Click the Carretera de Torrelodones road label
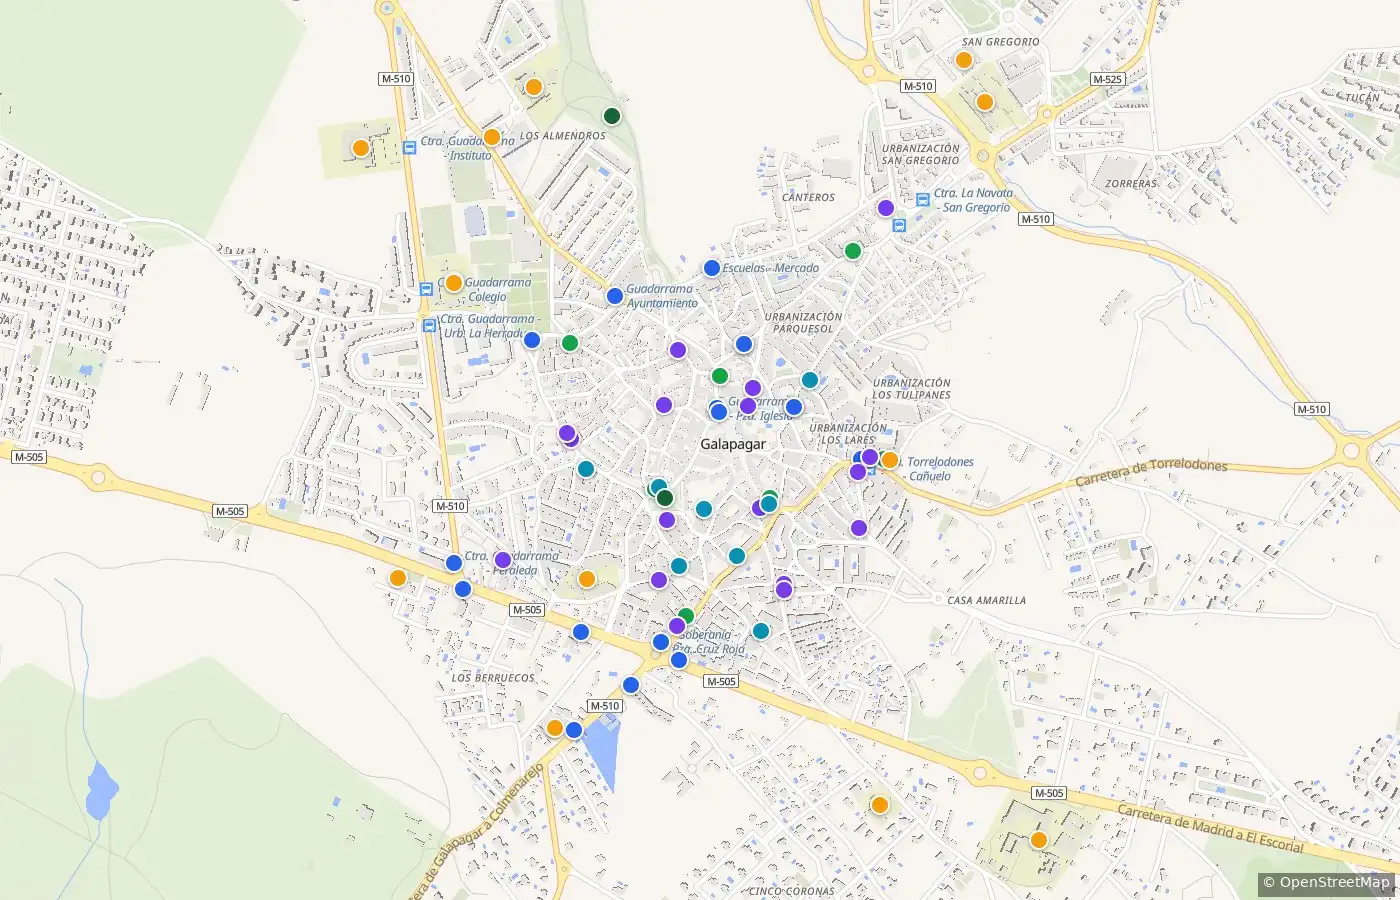The image size is (1400, 900). [1151, 473]
